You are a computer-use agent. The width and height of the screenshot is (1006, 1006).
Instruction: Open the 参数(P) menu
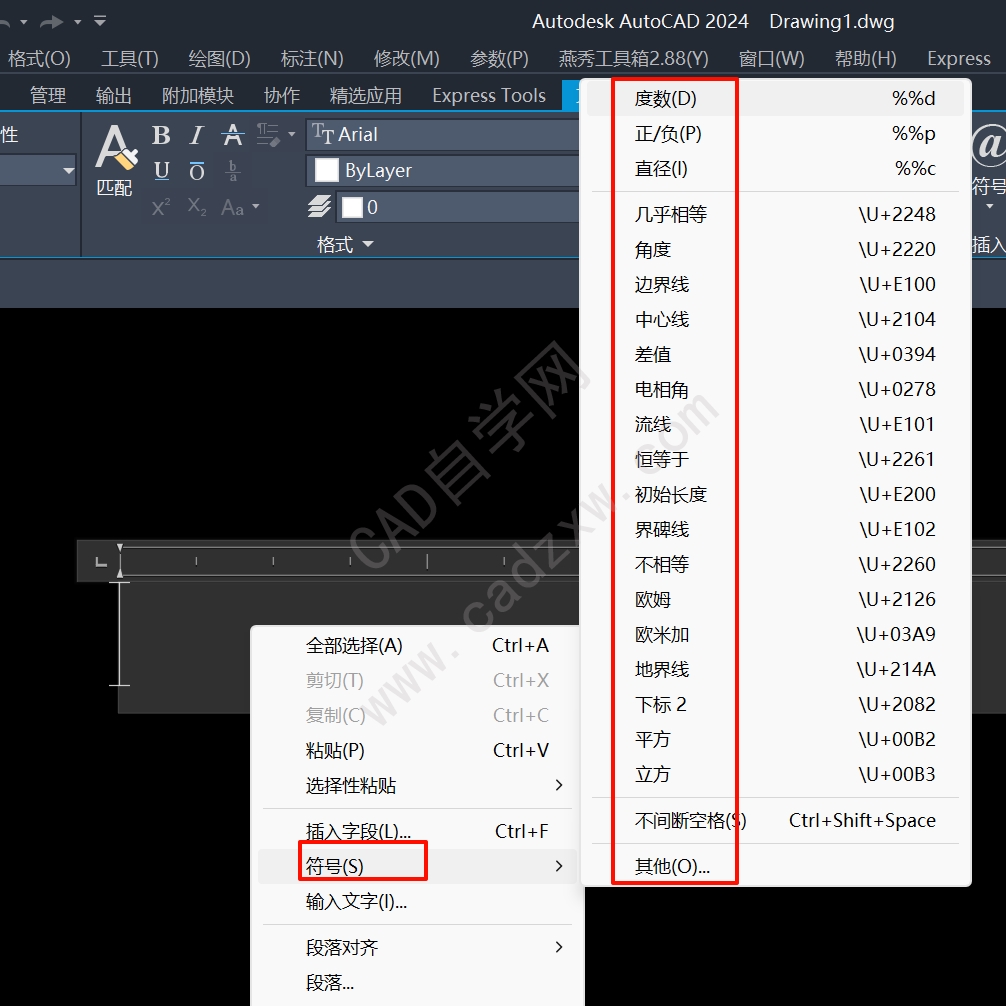(499, 58)
